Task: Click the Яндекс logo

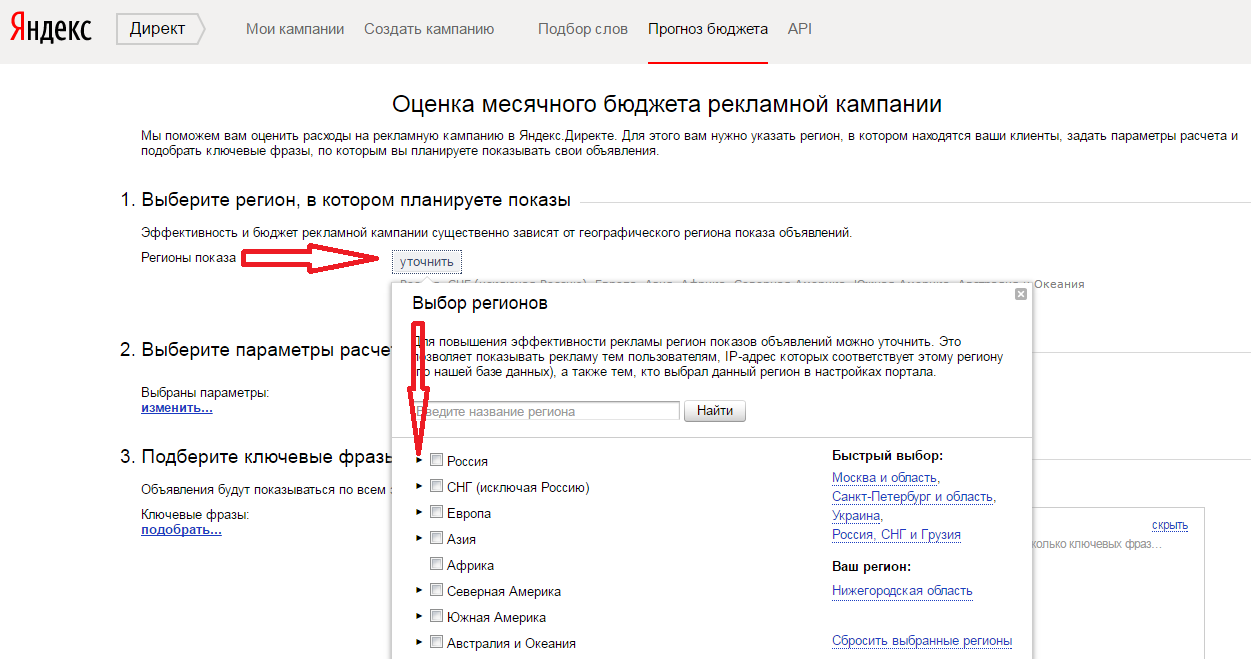Action: (51, 29)
